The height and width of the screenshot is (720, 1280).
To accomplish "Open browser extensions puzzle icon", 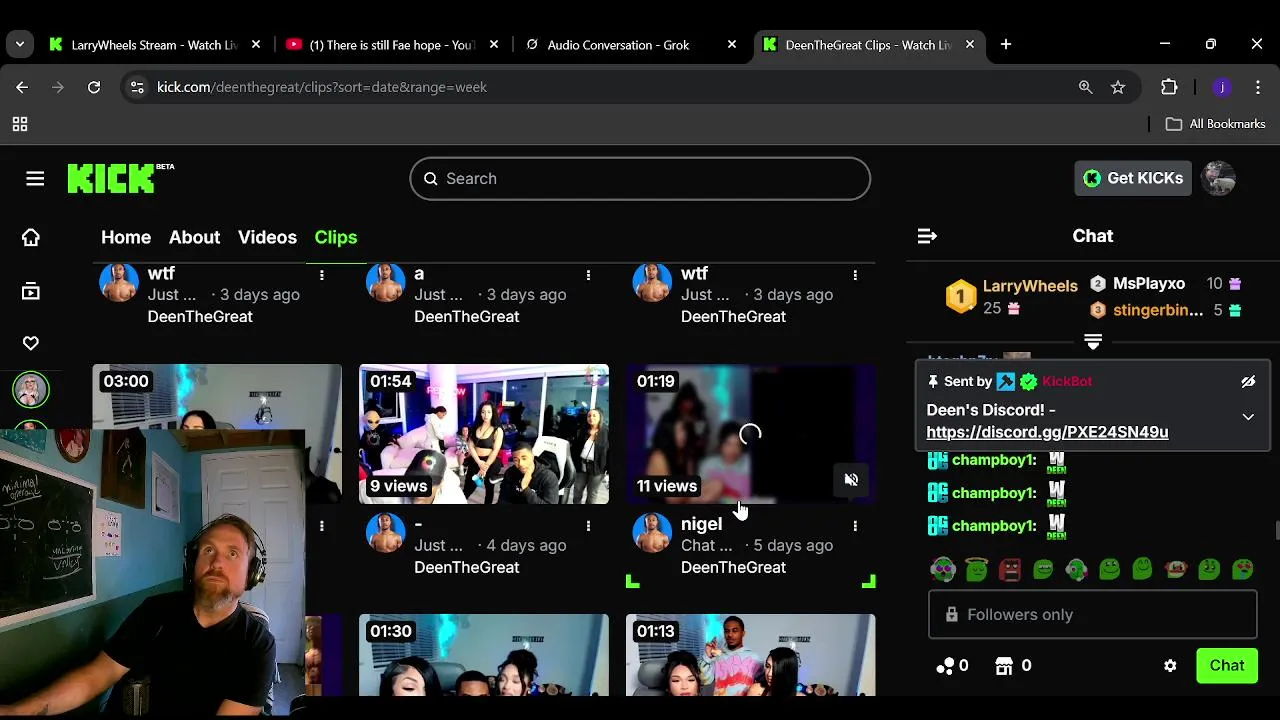I will [x=1169, y=87].
